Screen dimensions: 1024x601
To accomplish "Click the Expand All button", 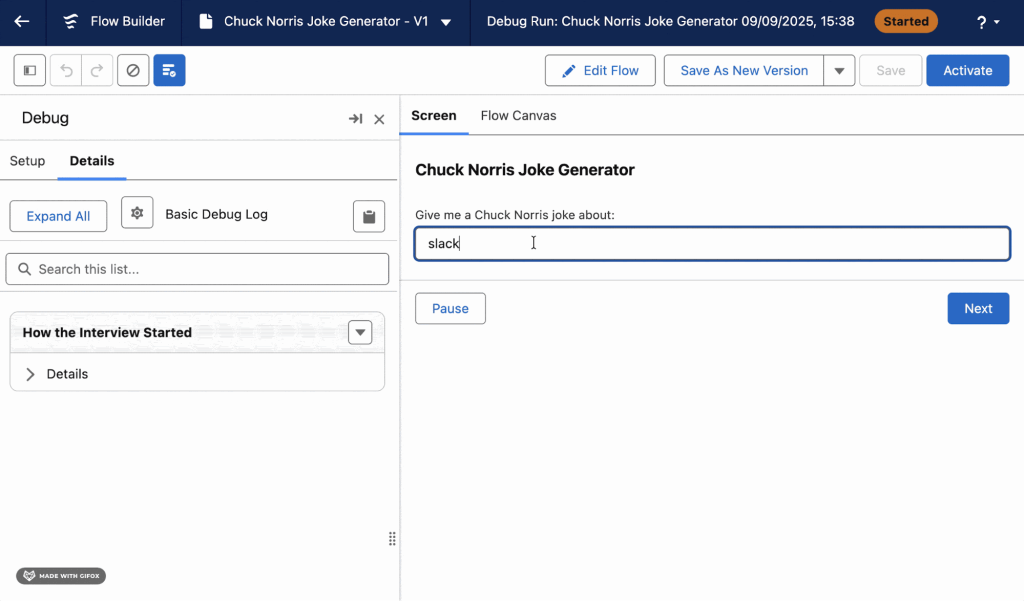I will (58, 216).
